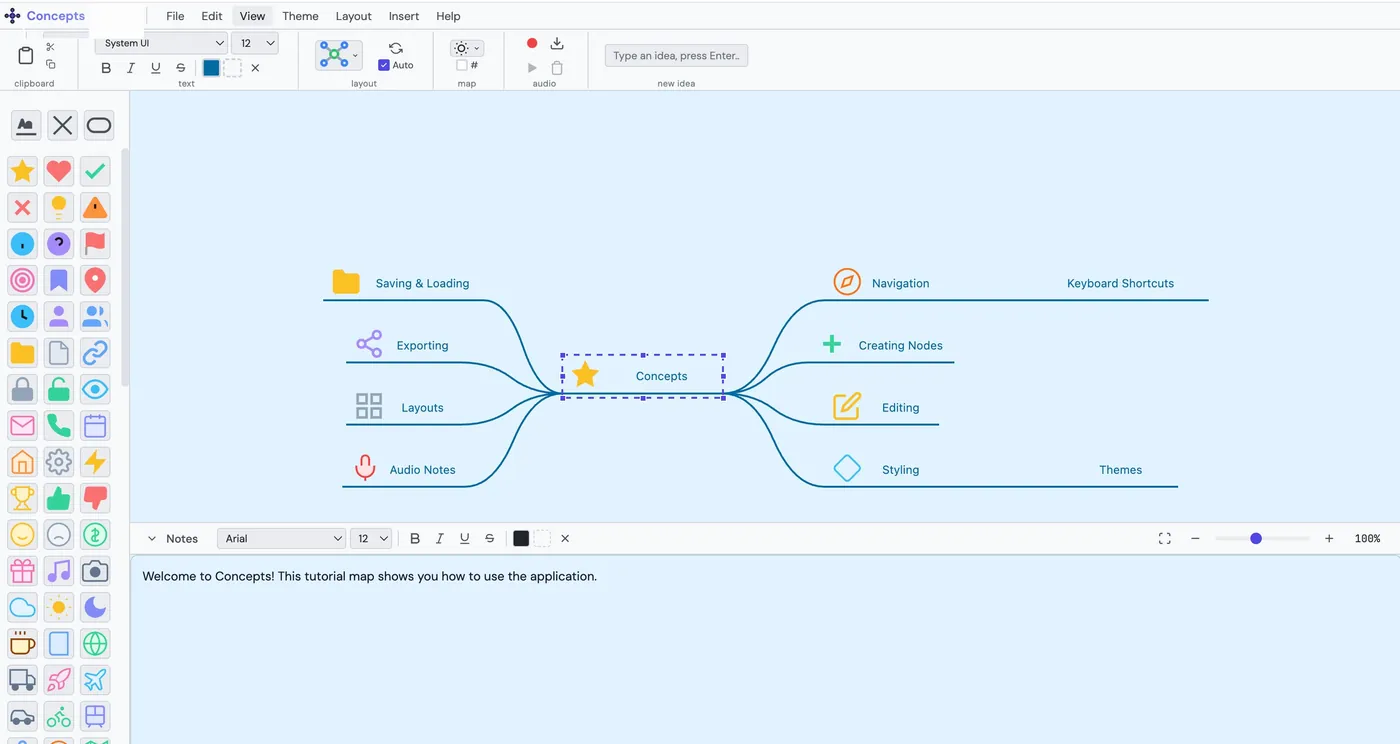Pick the coffee cup icon from the palette
This screenshot has width=1400, height=744.
pyautogui.click(x=22, y=643)
